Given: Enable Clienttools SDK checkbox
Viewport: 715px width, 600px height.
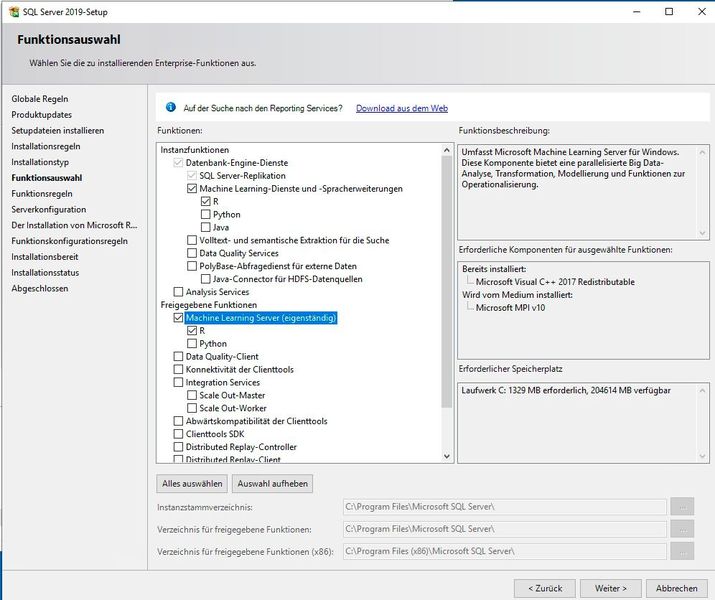Looking at the screenshot, I should (178, 434).
